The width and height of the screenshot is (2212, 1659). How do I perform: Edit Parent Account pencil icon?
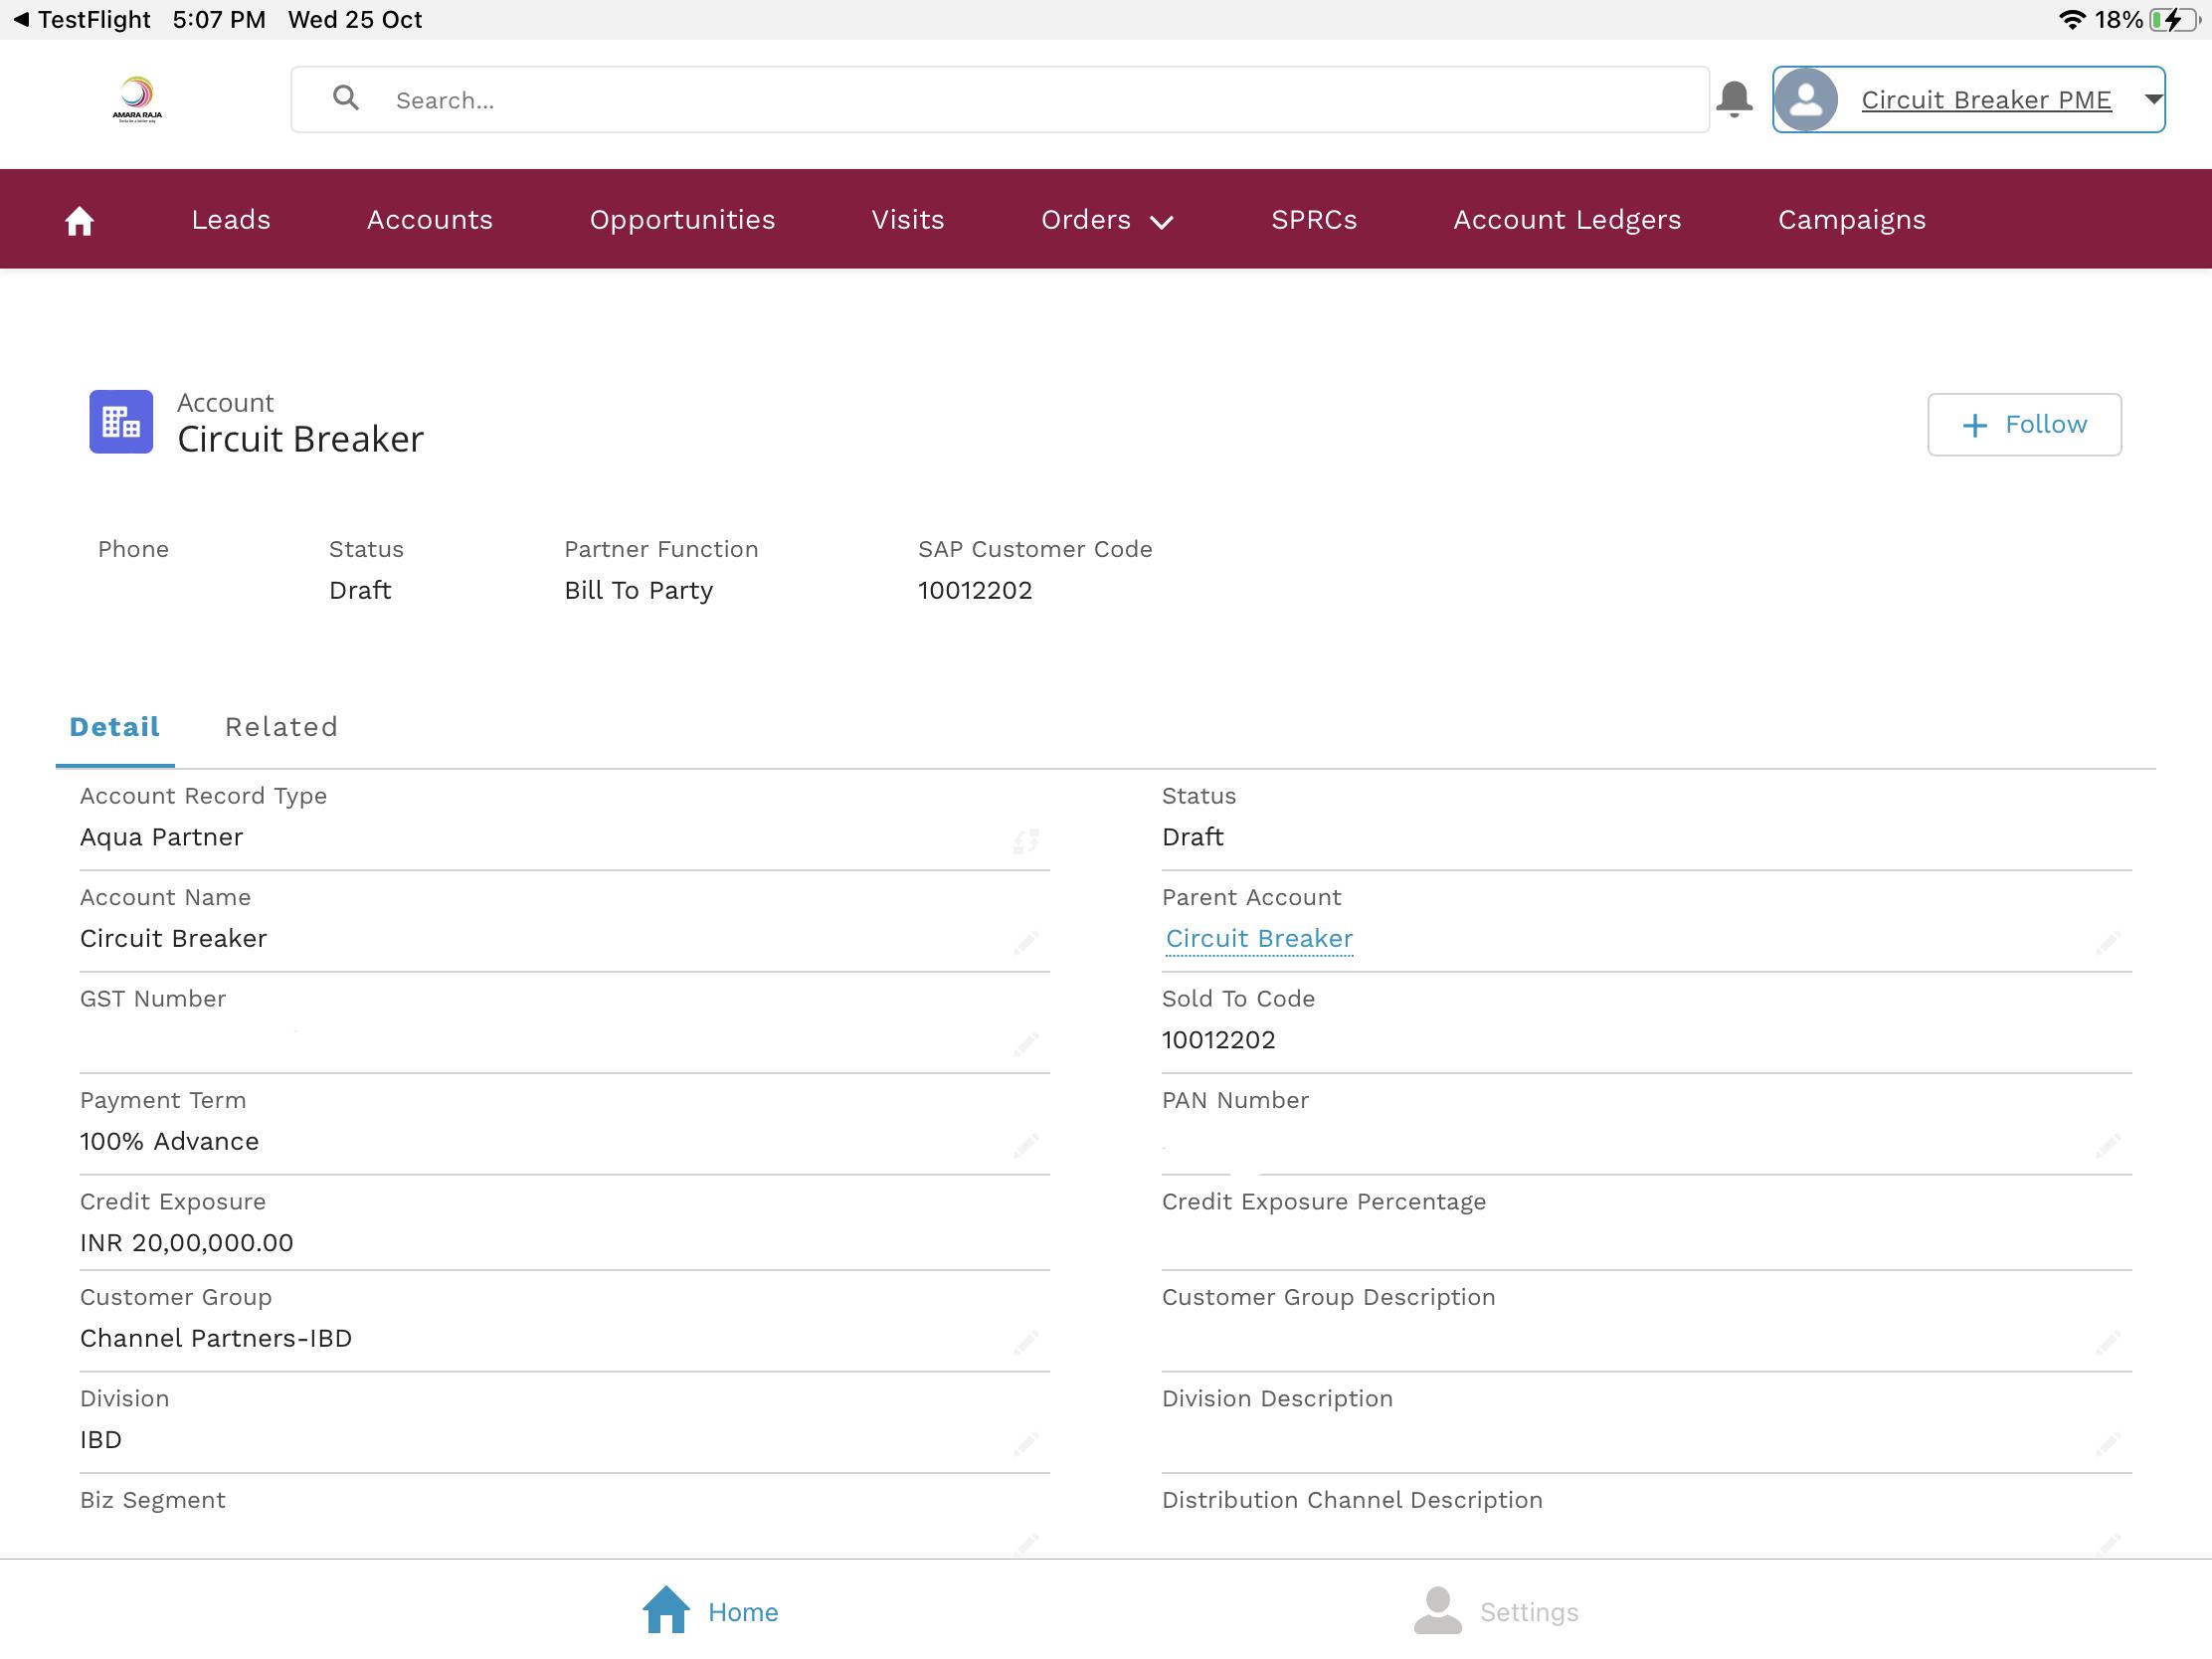[2108, 942]
